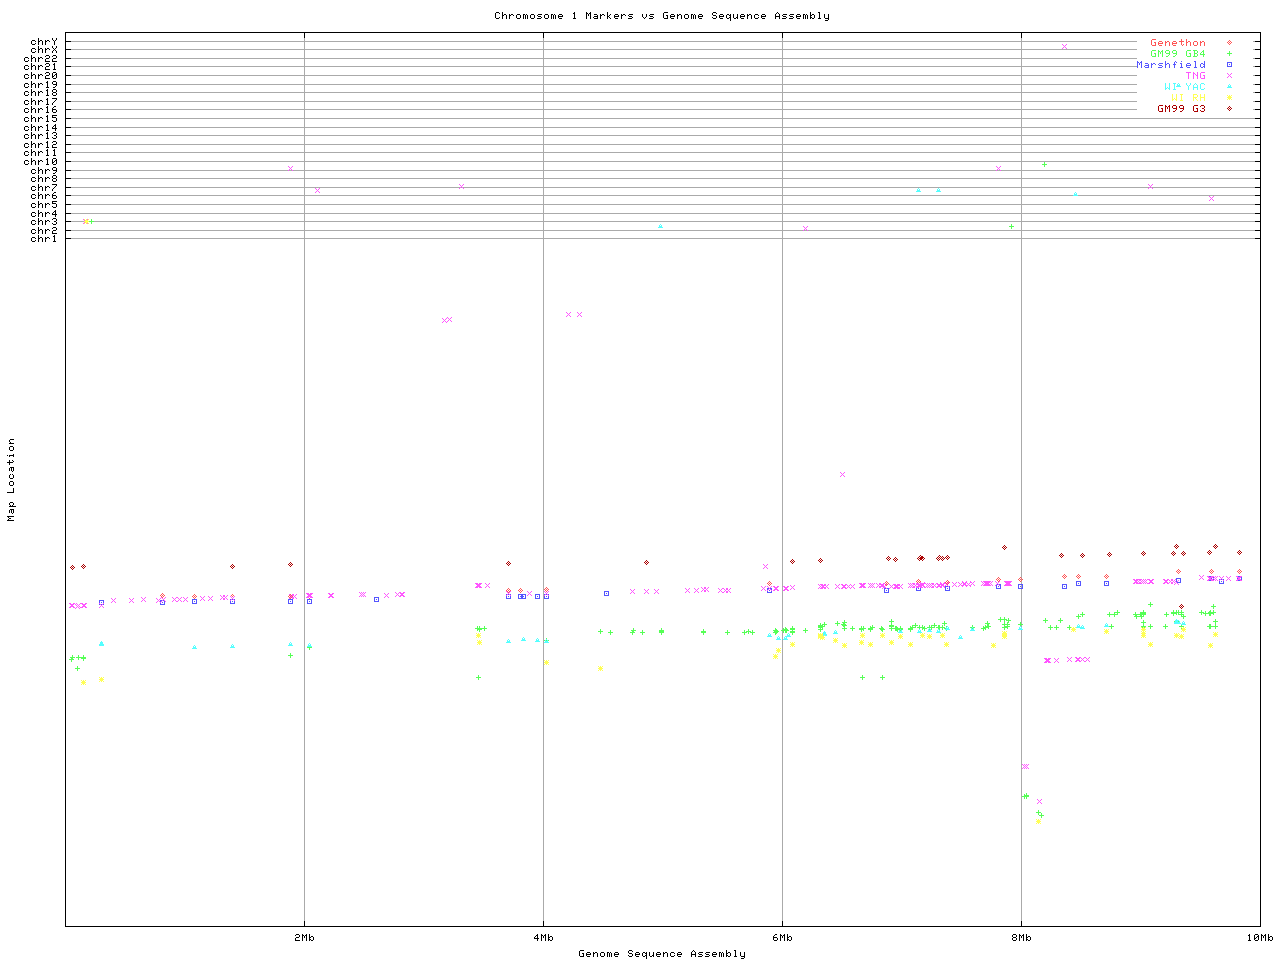Click the 8Mb x-axis tick label
Screen dimensions: 1280x960
tap(1021, 938)
